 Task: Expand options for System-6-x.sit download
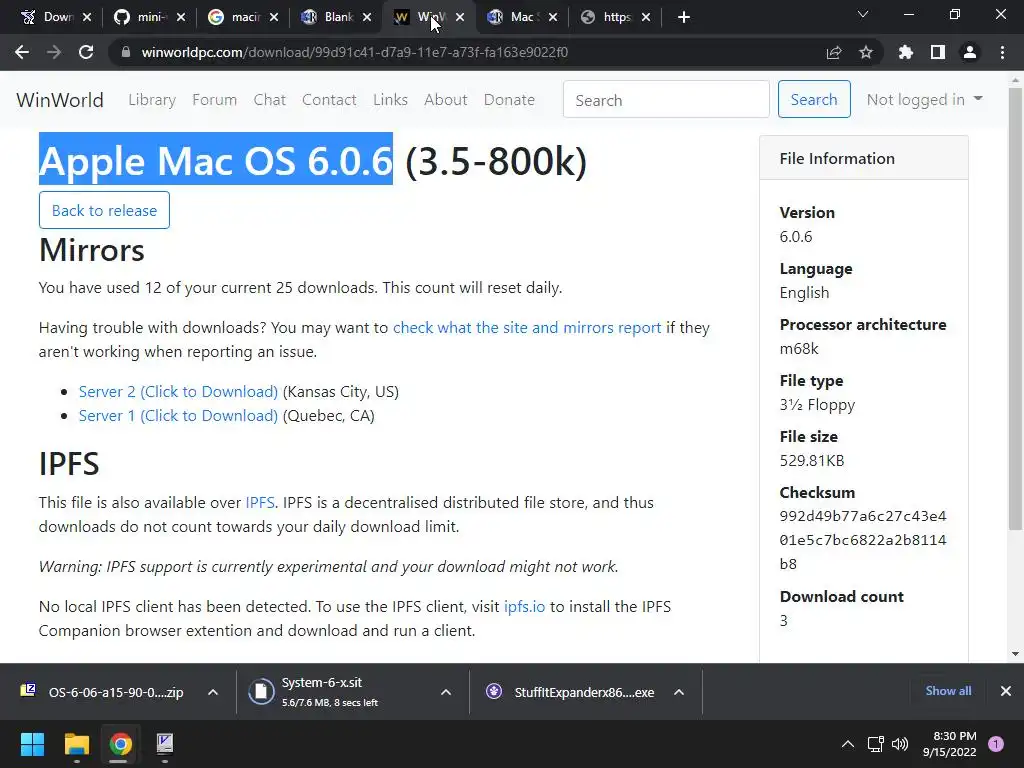[x=446, y=692]
